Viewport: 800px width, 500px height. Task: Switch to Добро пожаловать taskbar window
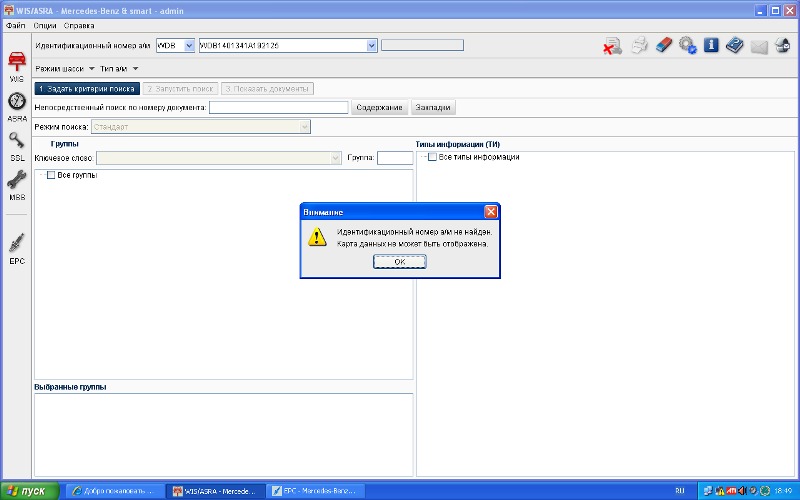[115, 491]
